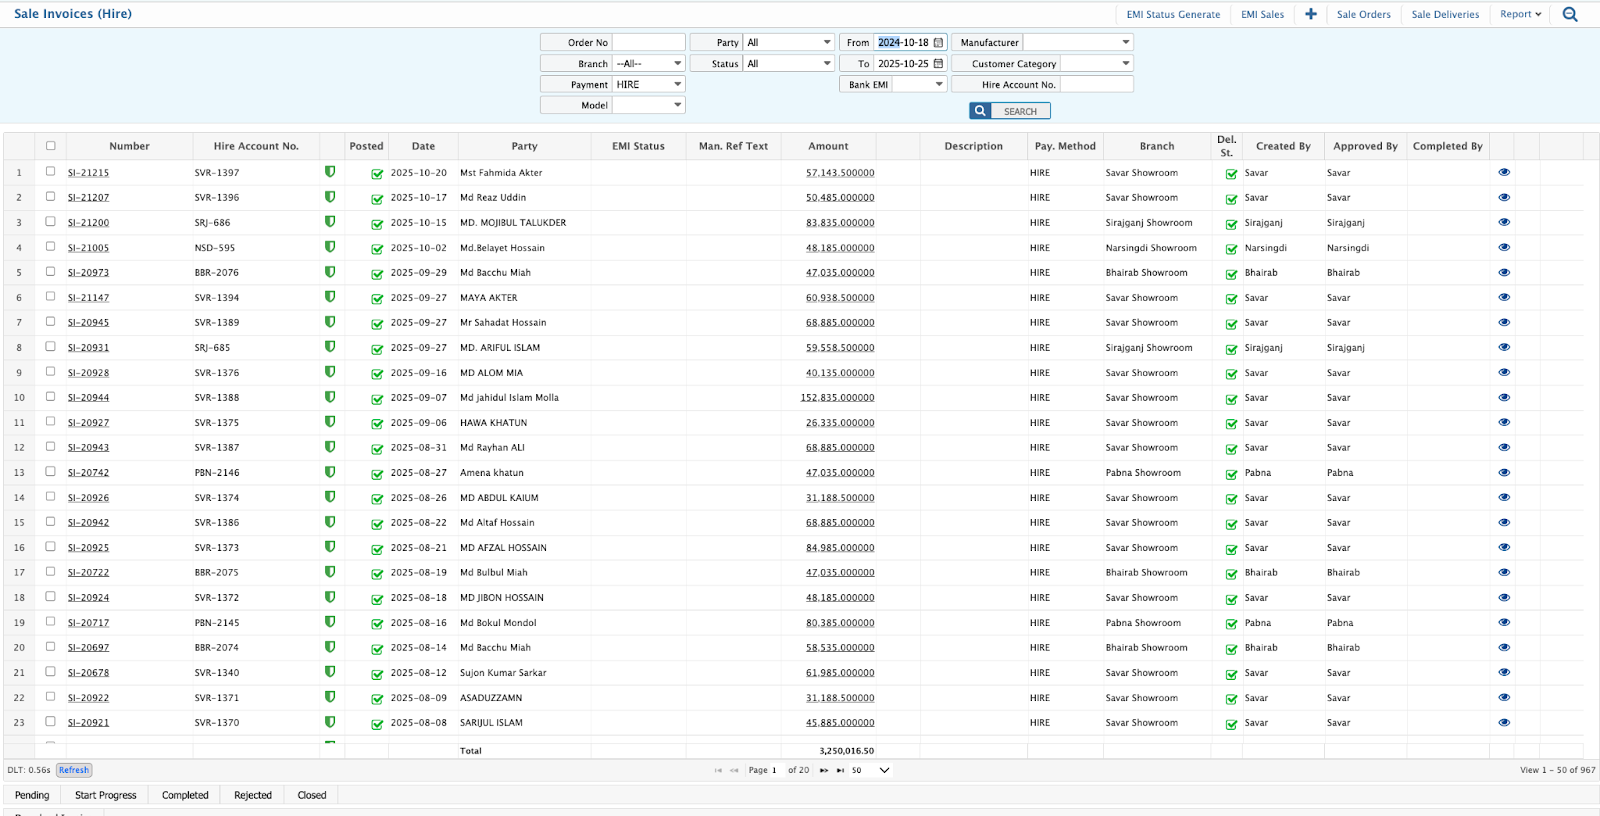The width and height of the screenshot is (1600, 816).
Task: Open EMI Status Generate
Action: (1173, 14)
